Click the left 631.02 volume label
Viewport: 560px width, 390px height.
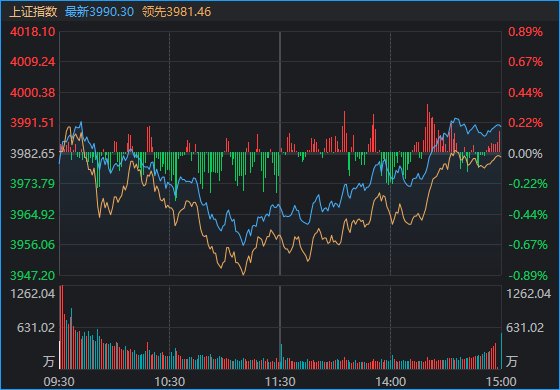[x=36, y=327]
